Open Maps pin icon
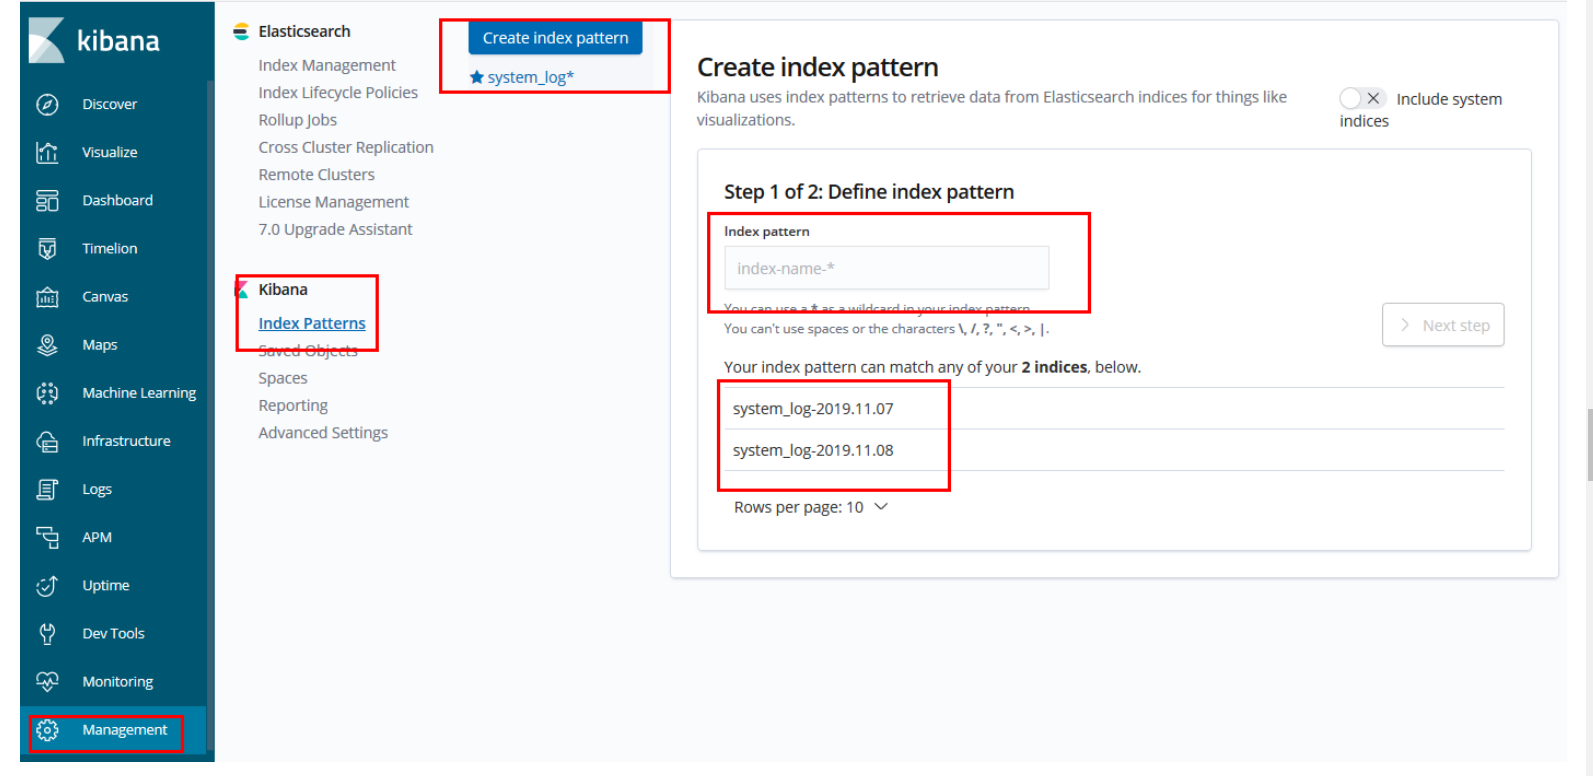Image resolution: width=1593 pixels, height=776 pixels. [47, 345]
